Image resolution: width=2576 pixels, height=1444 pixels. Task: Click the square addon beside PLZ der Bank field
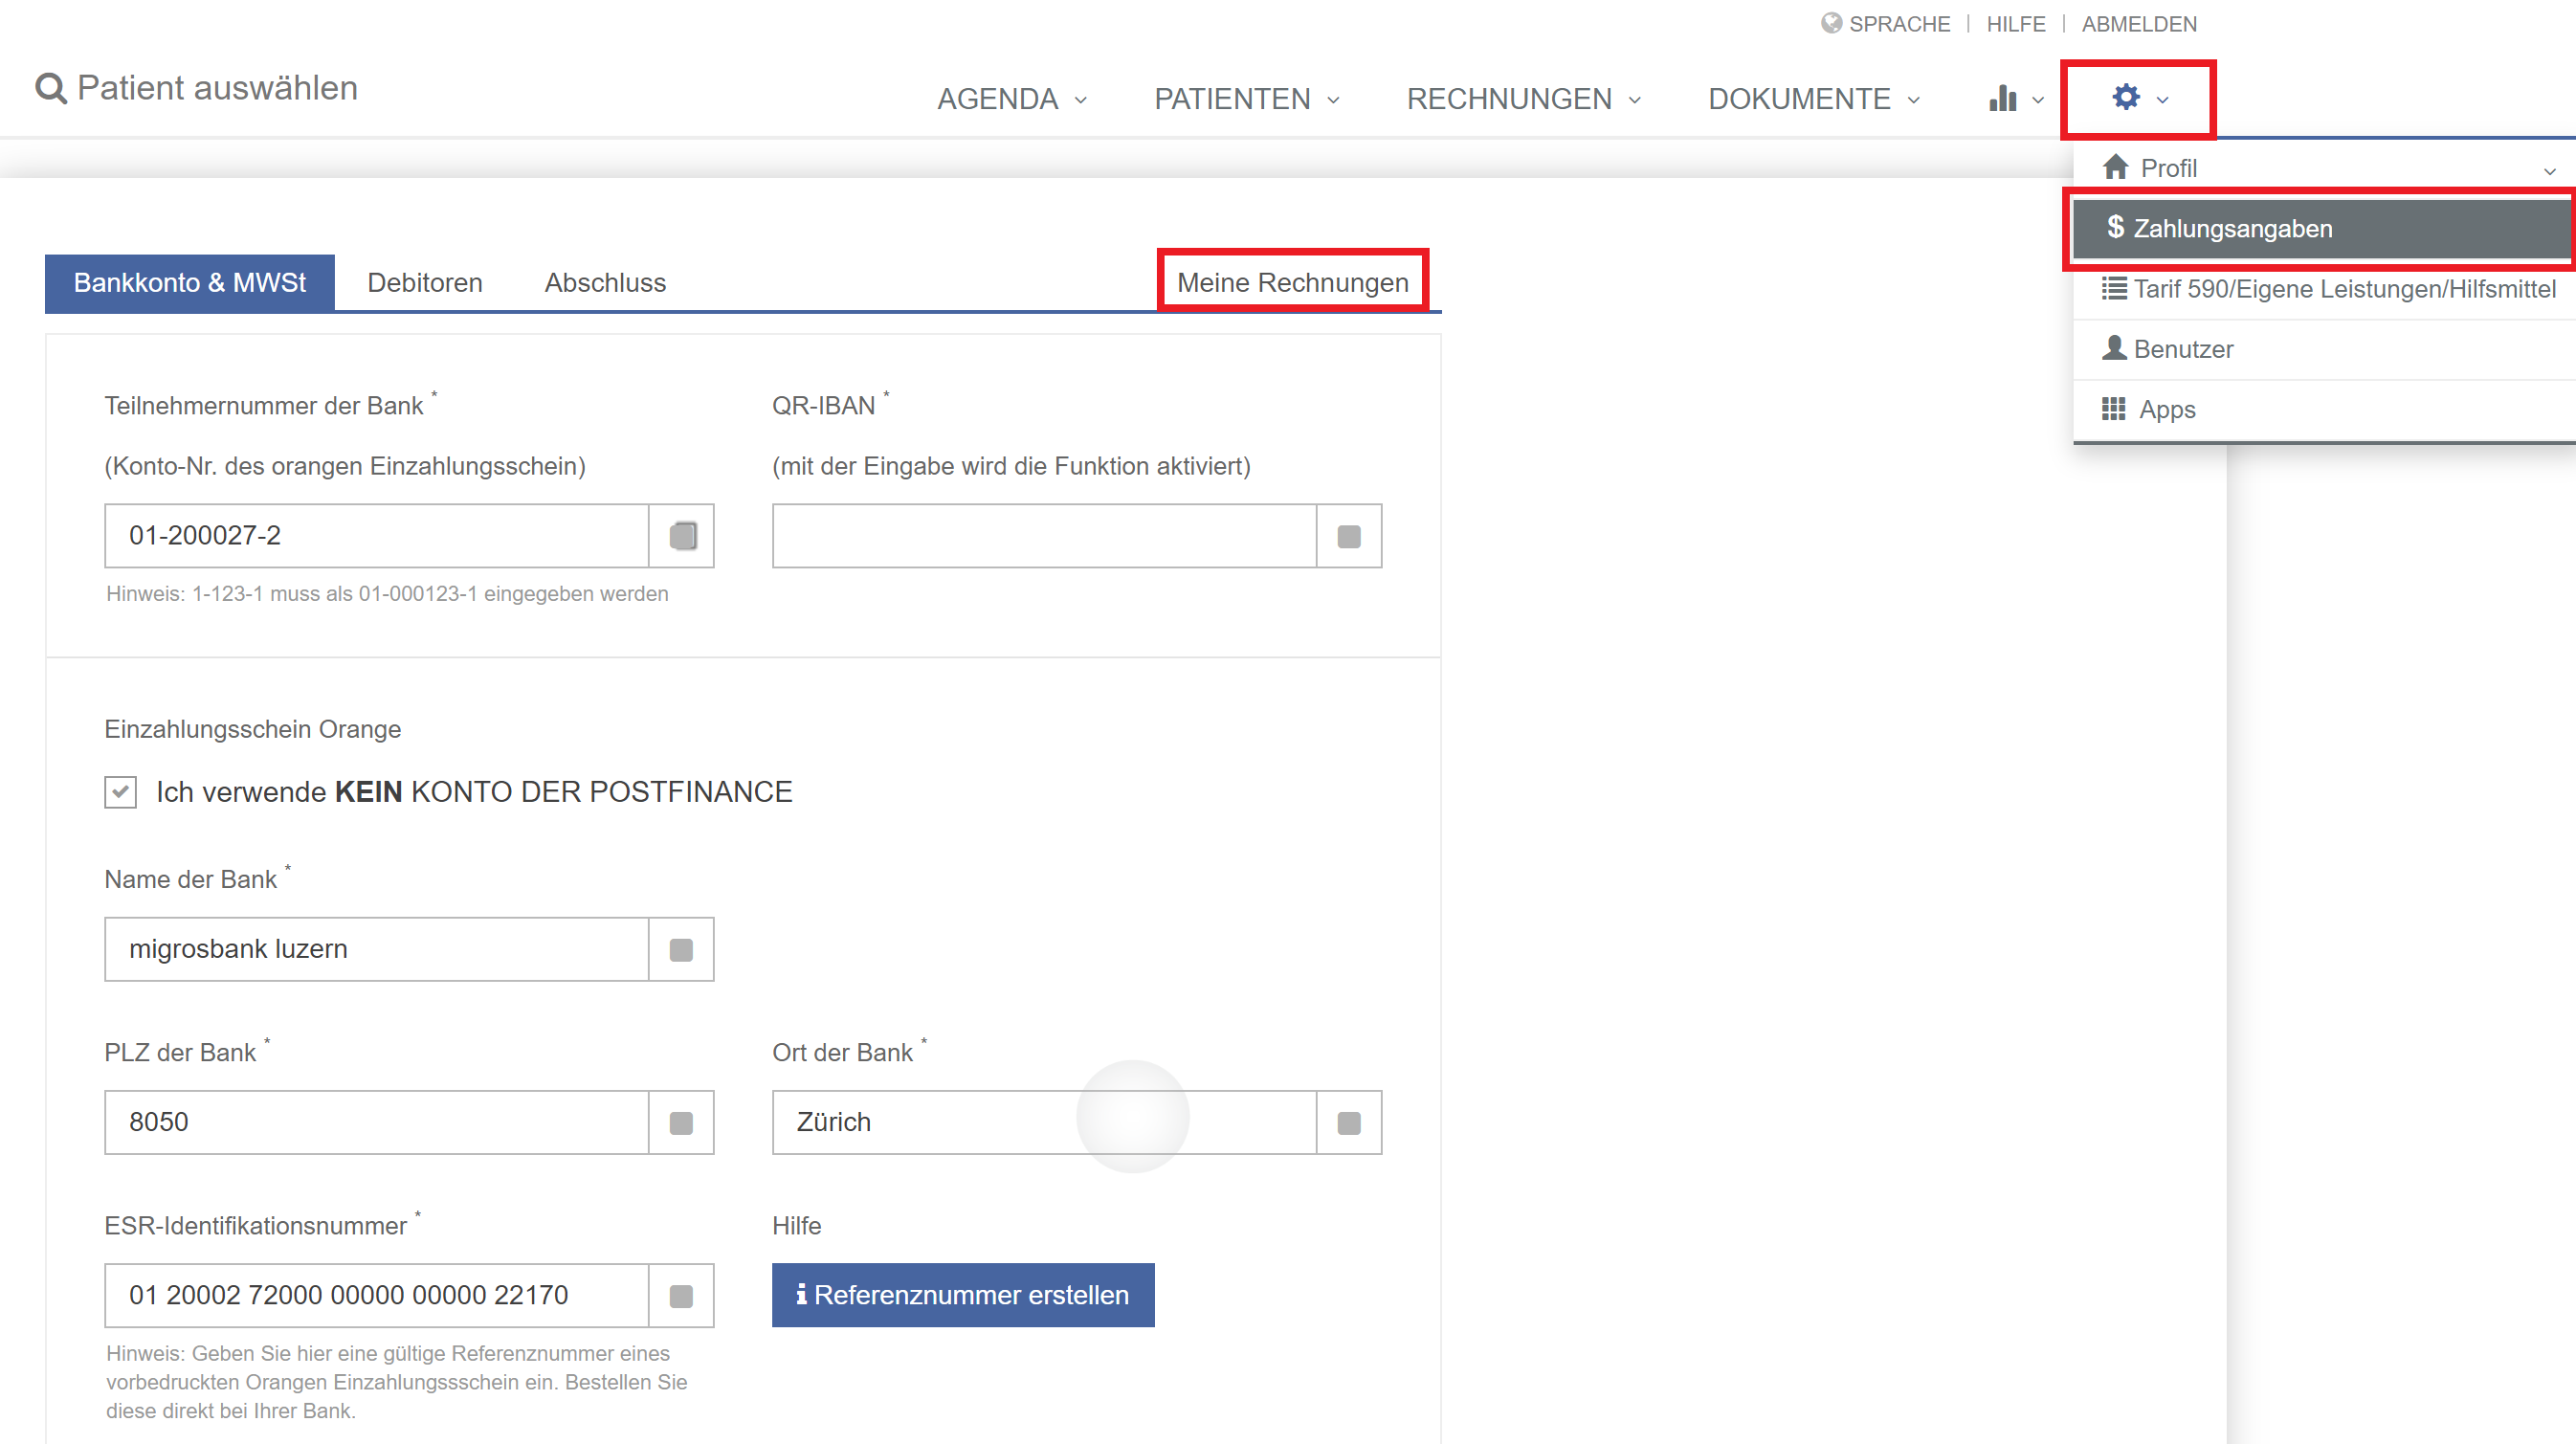682,1122
